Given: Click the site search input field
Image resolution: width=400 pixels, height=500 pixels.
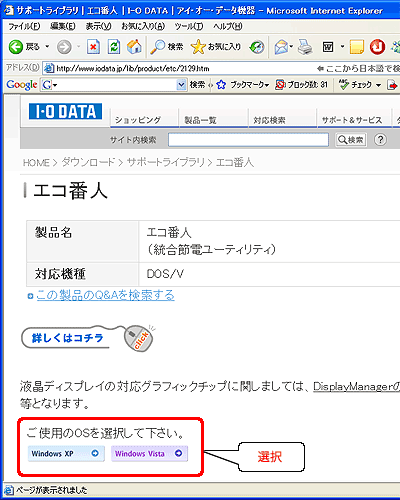Looking at the screenshot, I should (248, 139).
